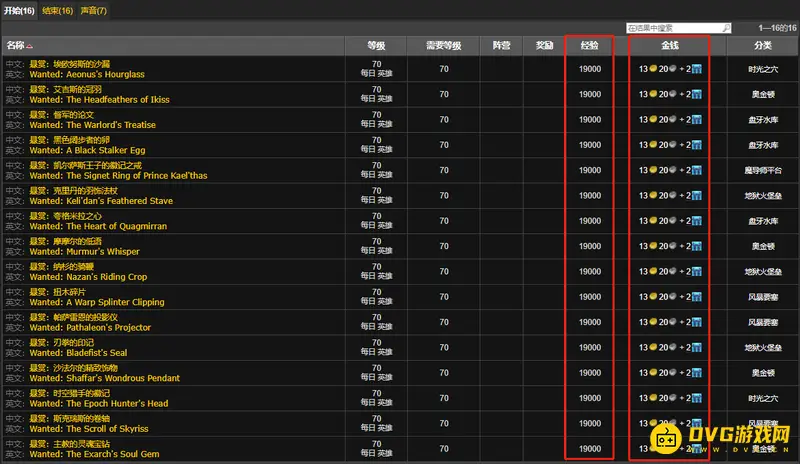Viewport: 800px width, 464px height.
Task: Sort table by the 奖励 column header
Action: coord(544,46)
